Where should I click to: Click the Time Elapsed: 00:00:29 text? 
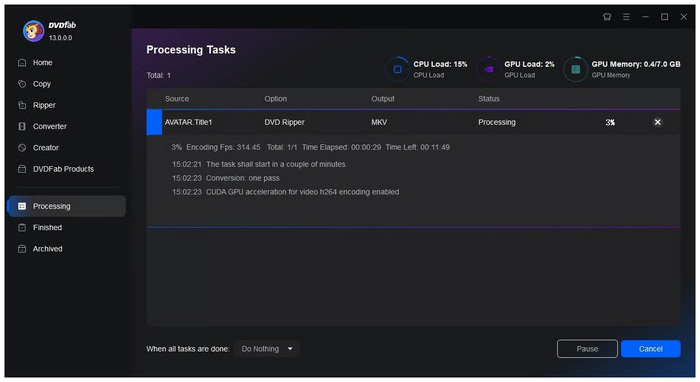[x=342, y=147]
